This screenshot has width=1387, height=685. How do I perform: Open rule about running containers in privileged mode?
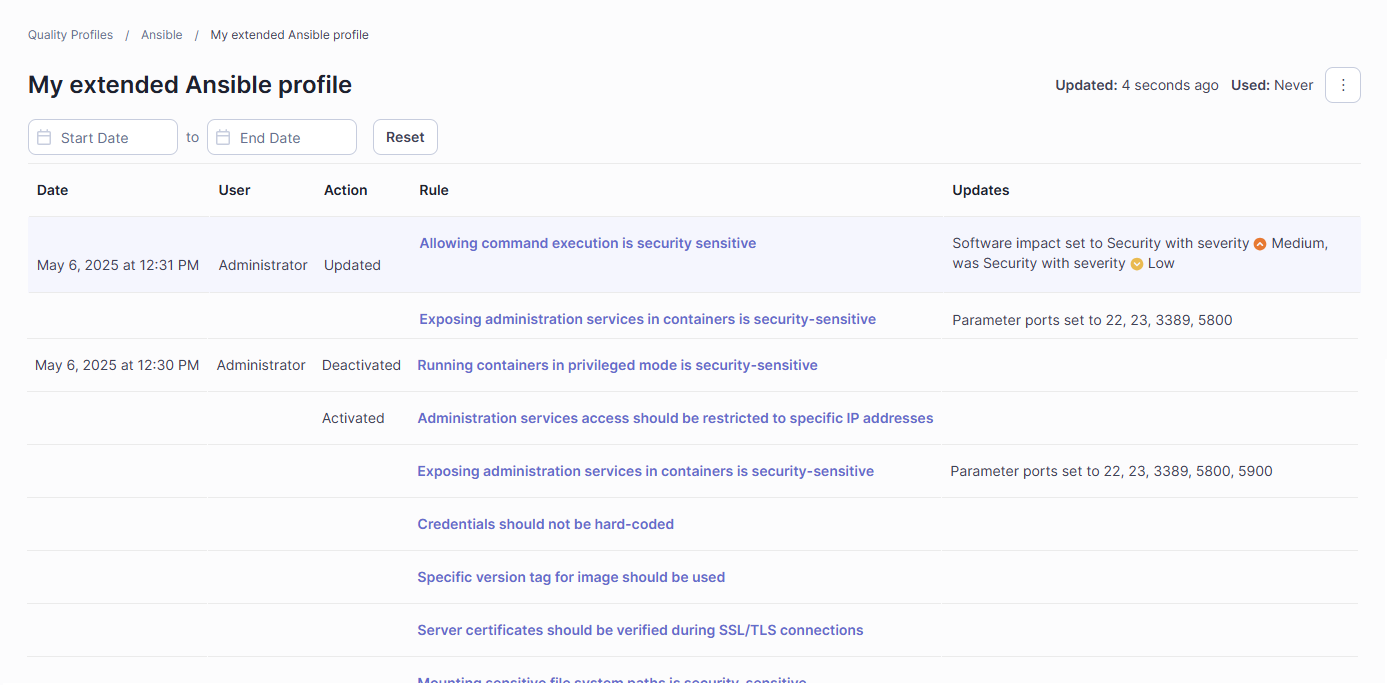point(617,365)
